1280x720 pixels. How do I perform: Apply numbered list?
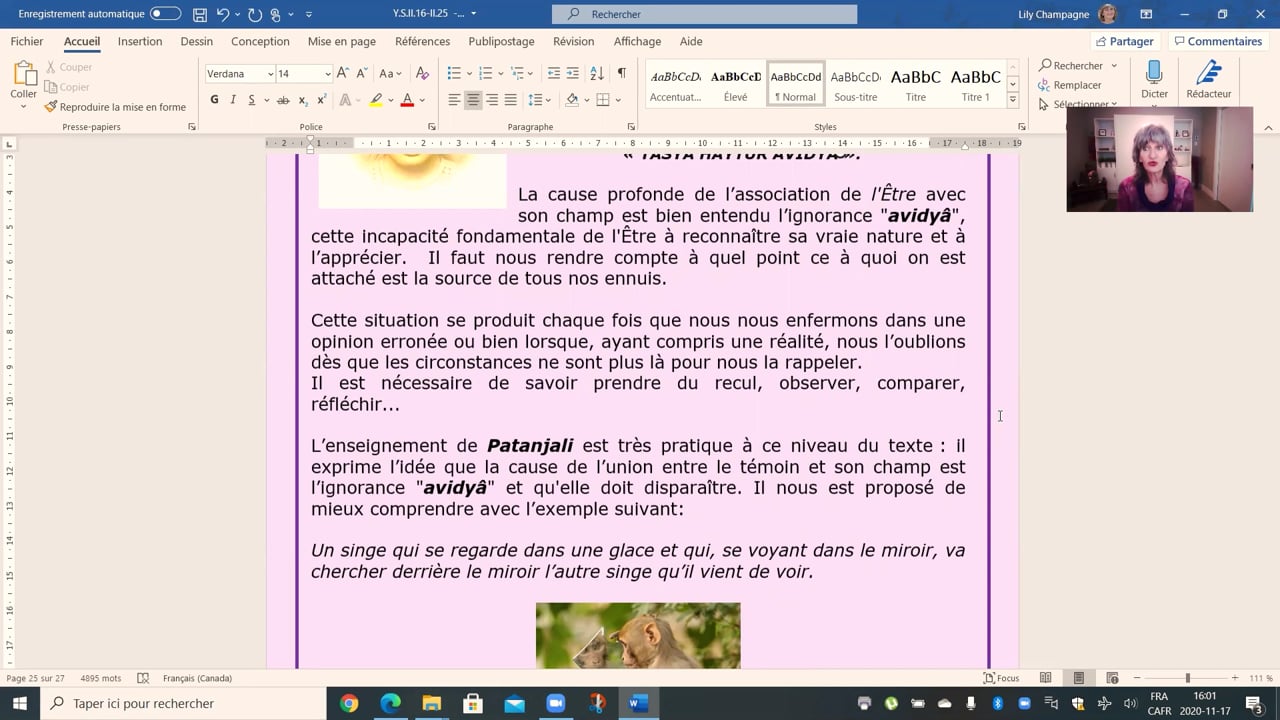click(x=485, y=73)
